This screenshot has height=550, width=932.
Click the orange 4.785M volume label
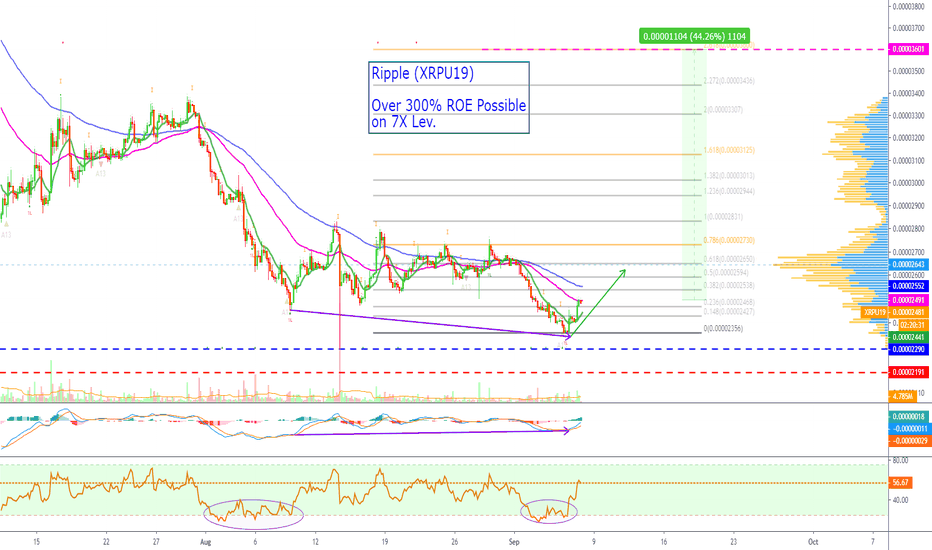click(902, 395)
